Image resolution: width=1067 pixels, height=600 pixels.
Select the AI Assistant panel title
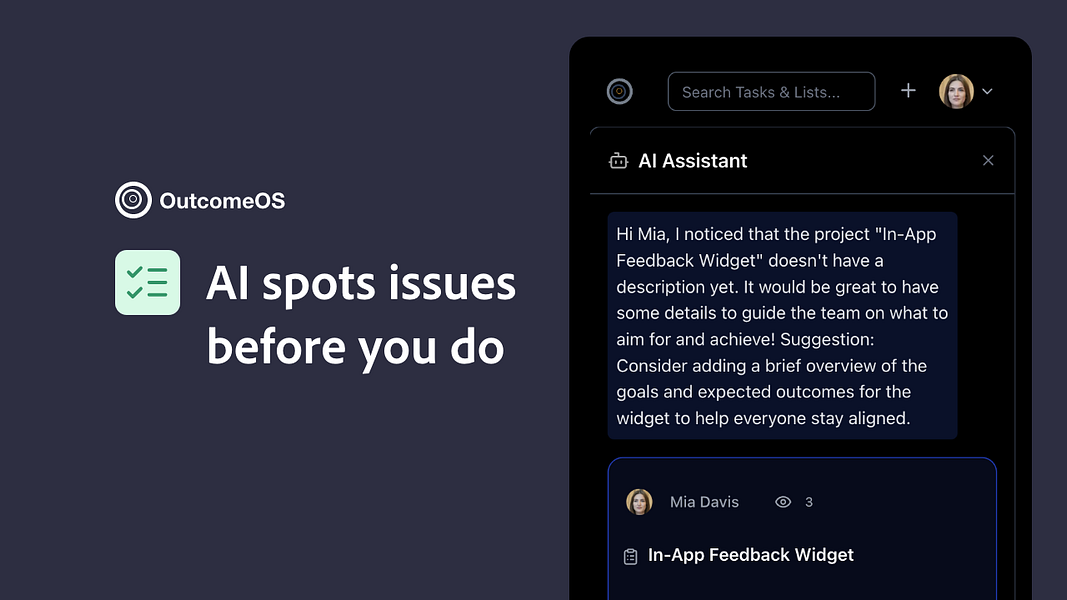point(693,161)
